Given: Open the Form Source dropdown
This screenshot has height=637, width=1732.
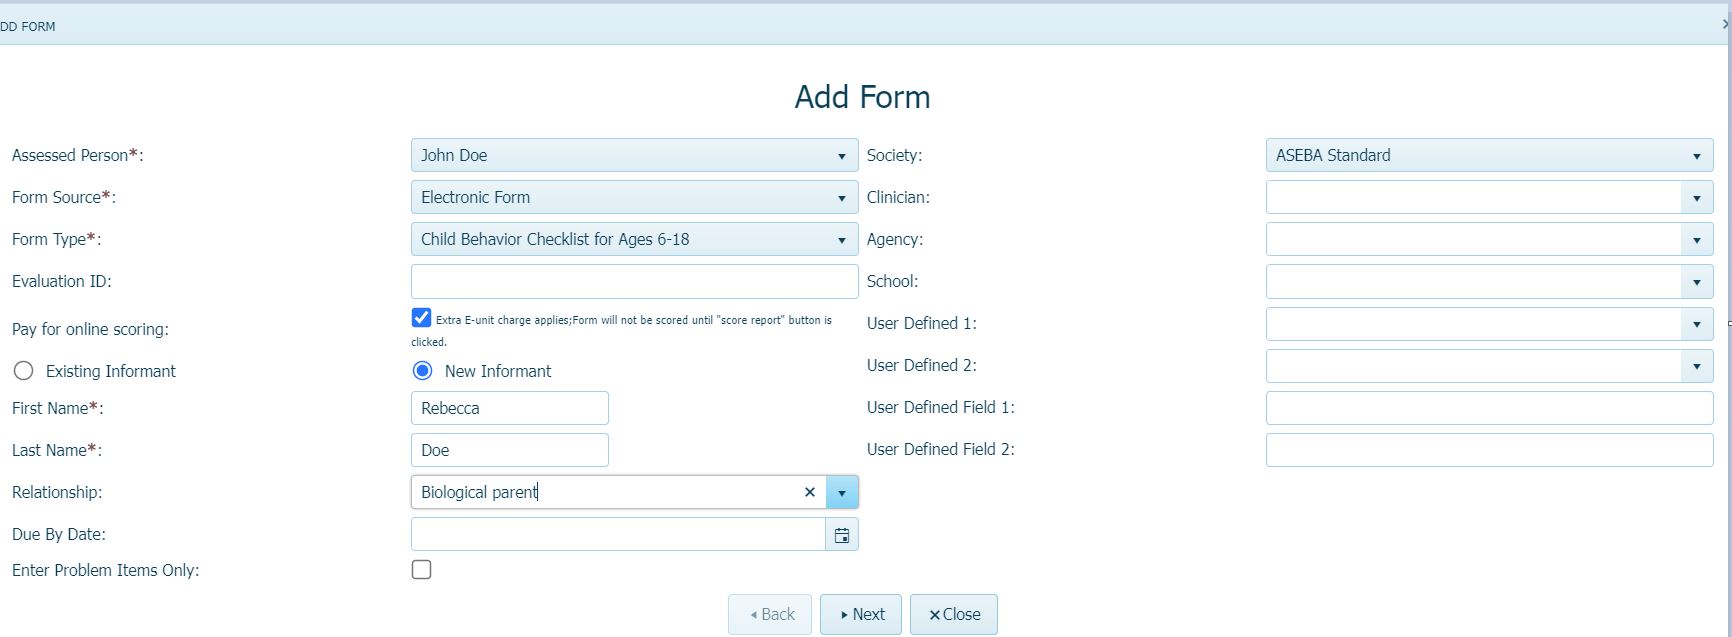Looking at the screenshot, I should tap(841, 198).
